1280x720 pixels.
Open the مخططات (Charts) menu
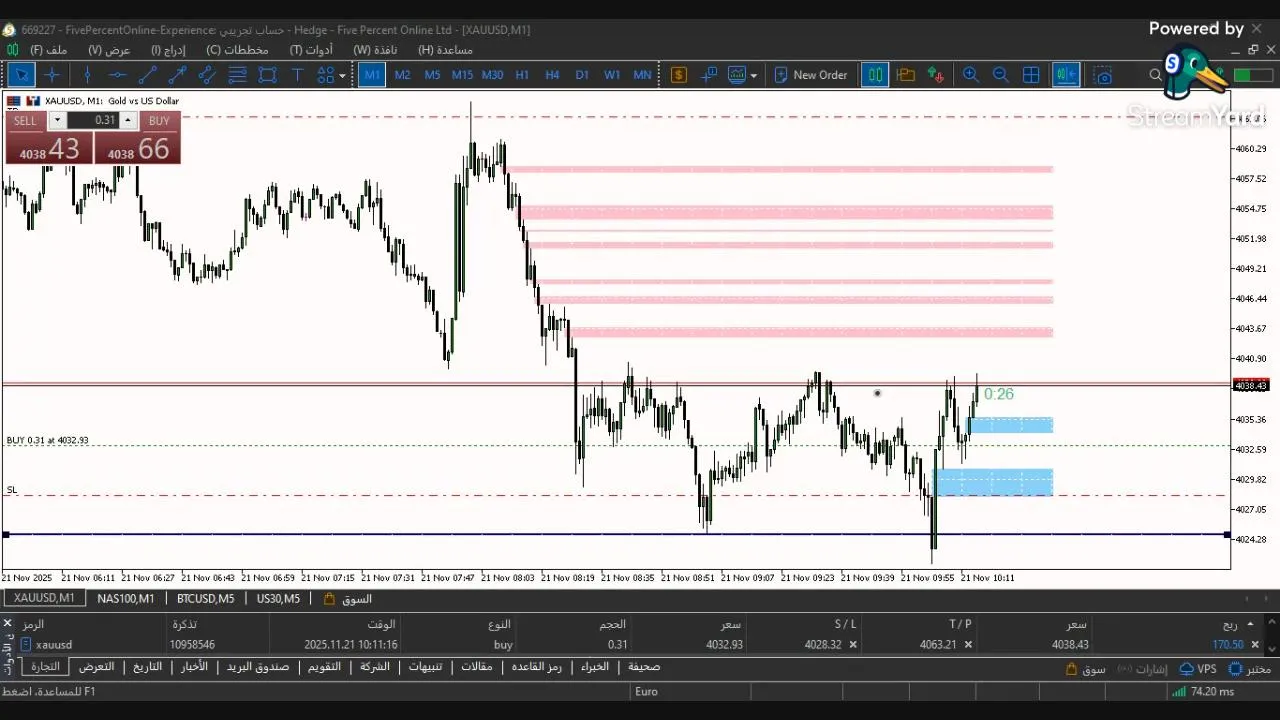coord(237,49)
